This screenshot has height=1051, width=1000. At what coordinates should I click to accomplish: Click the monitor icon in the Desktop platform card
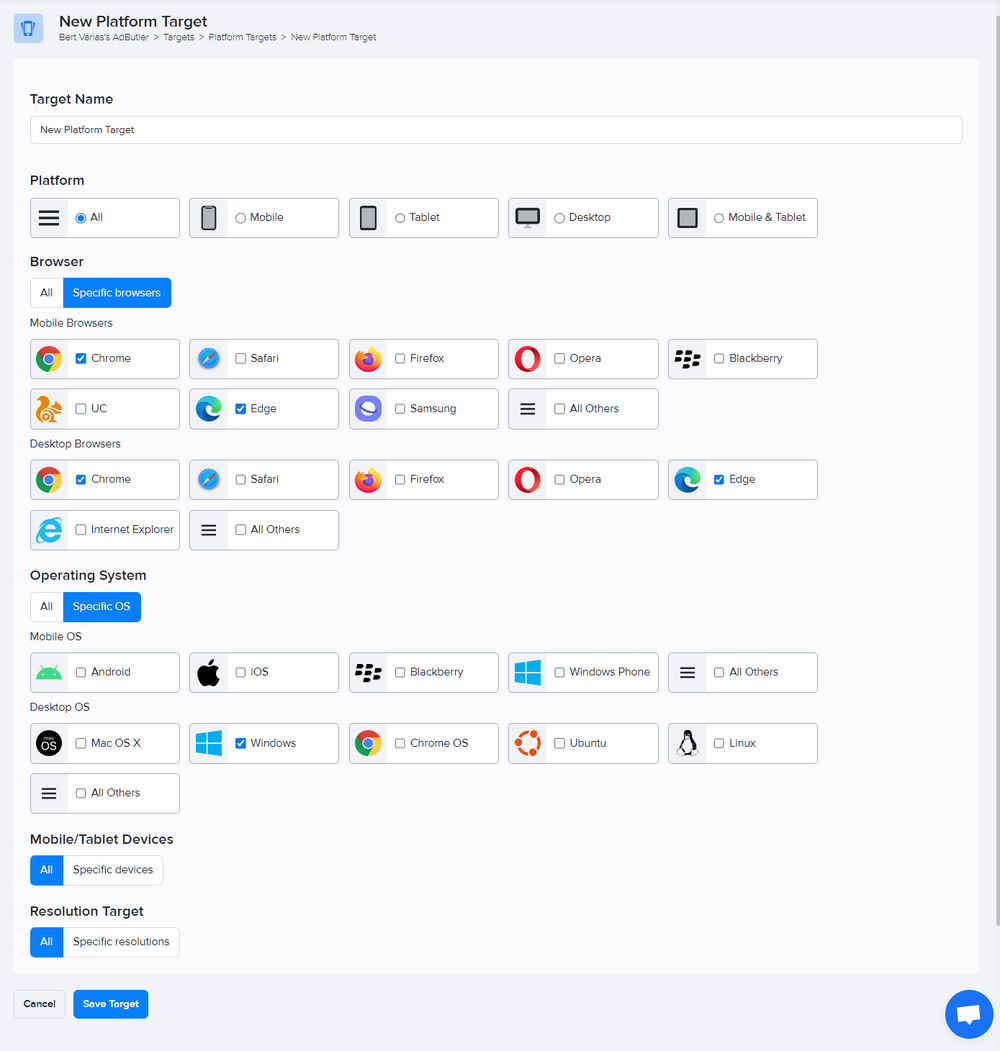pos(527,218)
